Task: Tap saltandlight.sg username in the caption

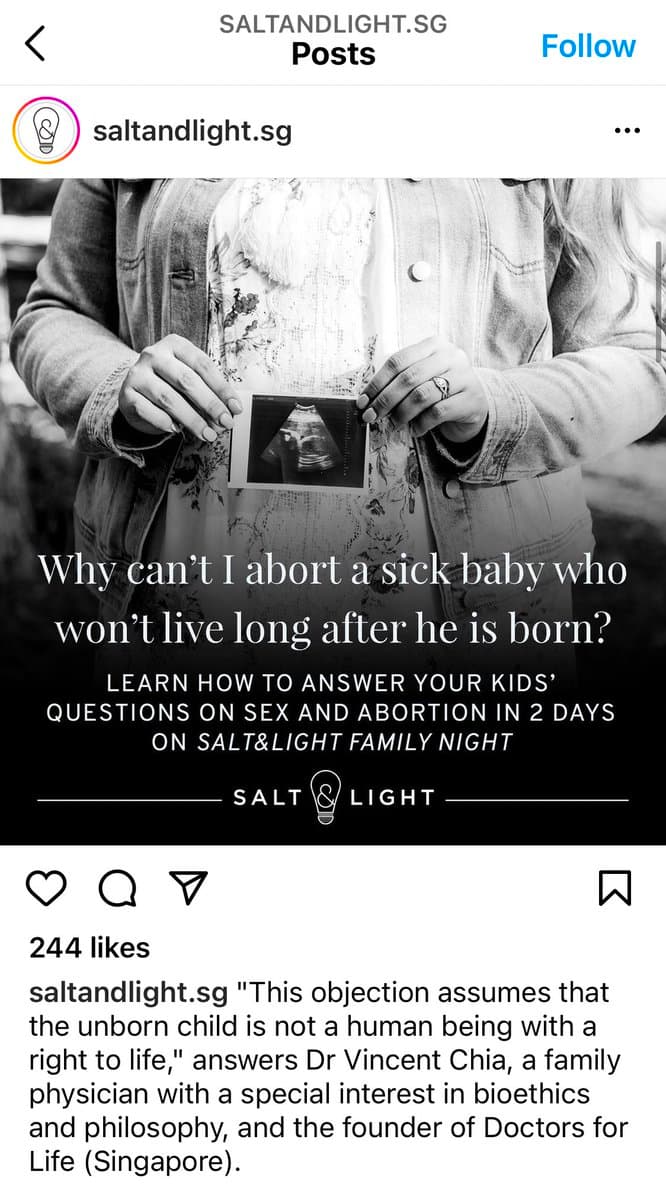Action: [x=129, y=994]
